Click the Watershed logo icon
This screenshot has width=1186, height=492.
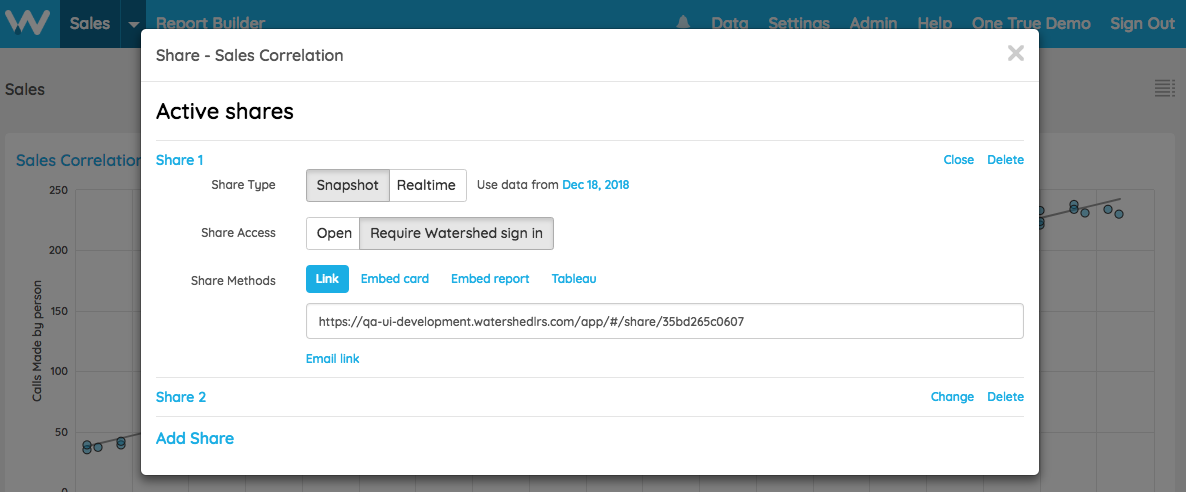coord(27,23)
